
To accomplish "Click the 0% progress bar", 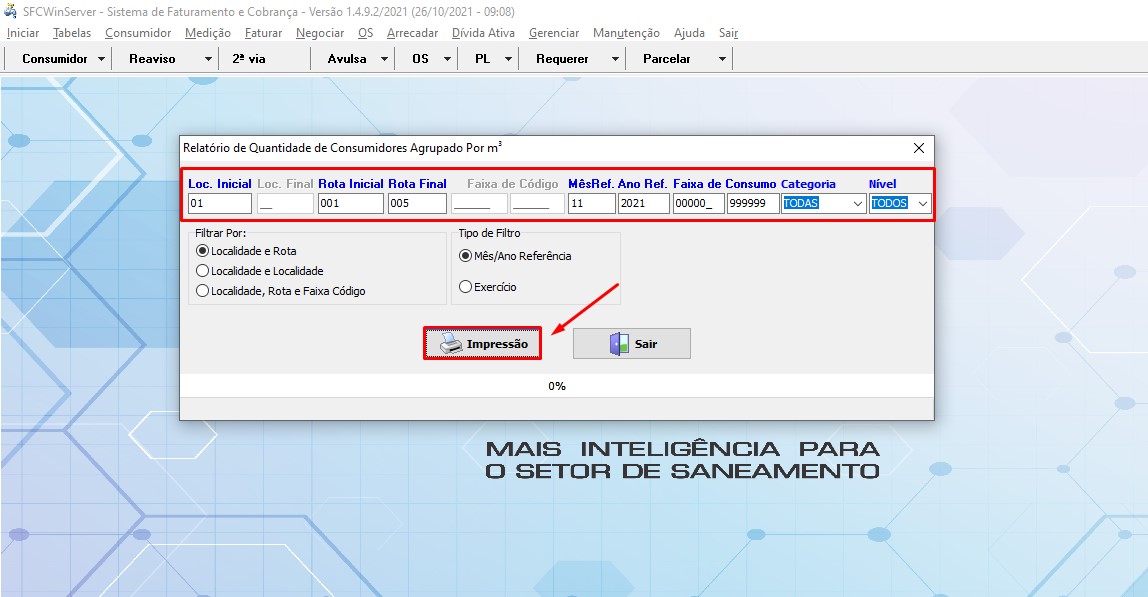I will pyautogui.click(x=557, y=386).
